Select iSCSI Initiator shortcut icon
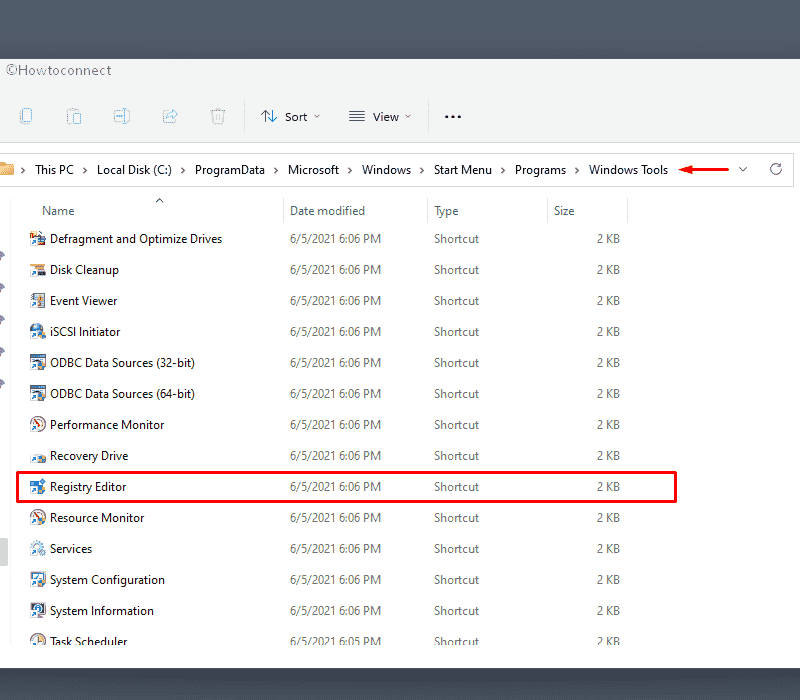 coord(37,332)
